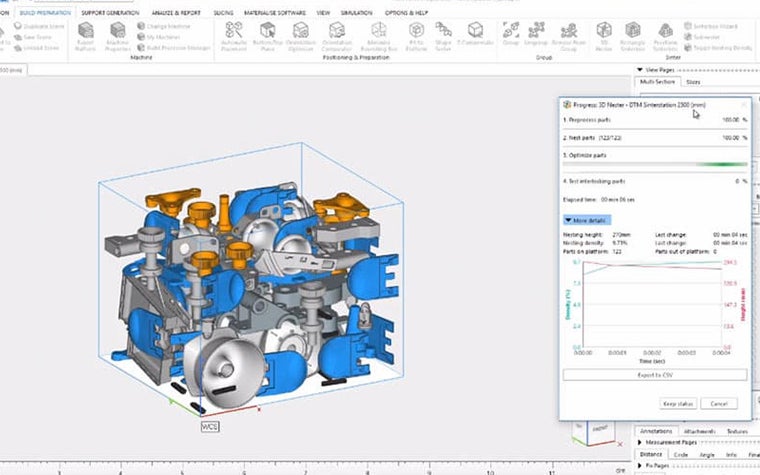Select the Annotations tab
760x475 pixels.
pos(656,431)
